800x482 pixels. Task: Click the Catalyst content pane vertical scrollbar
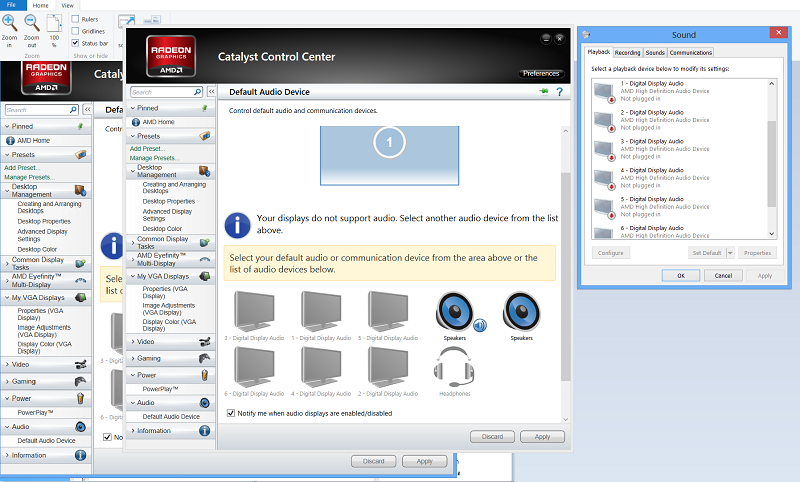(565, 276)
